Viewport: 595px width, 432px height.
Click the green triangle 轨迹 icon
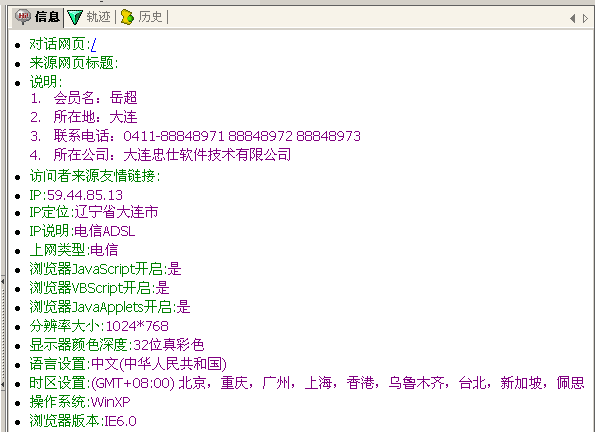(75, 17)
